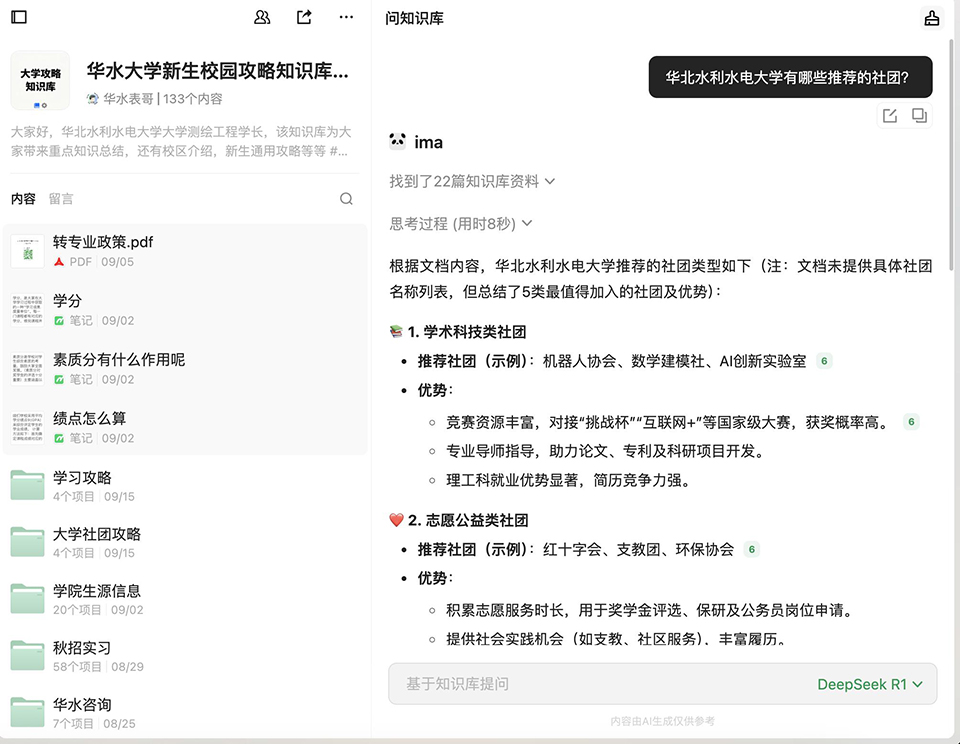Open 转专业政策.pdf file
The height and width of the screenshot is (744, 960).
coord(103,242)
